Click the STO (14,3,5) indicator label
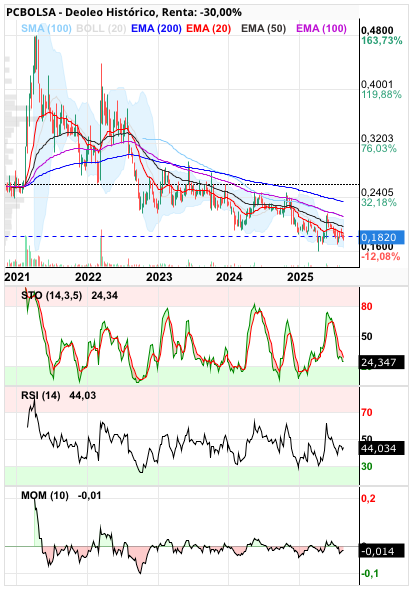 pos(52,296)
